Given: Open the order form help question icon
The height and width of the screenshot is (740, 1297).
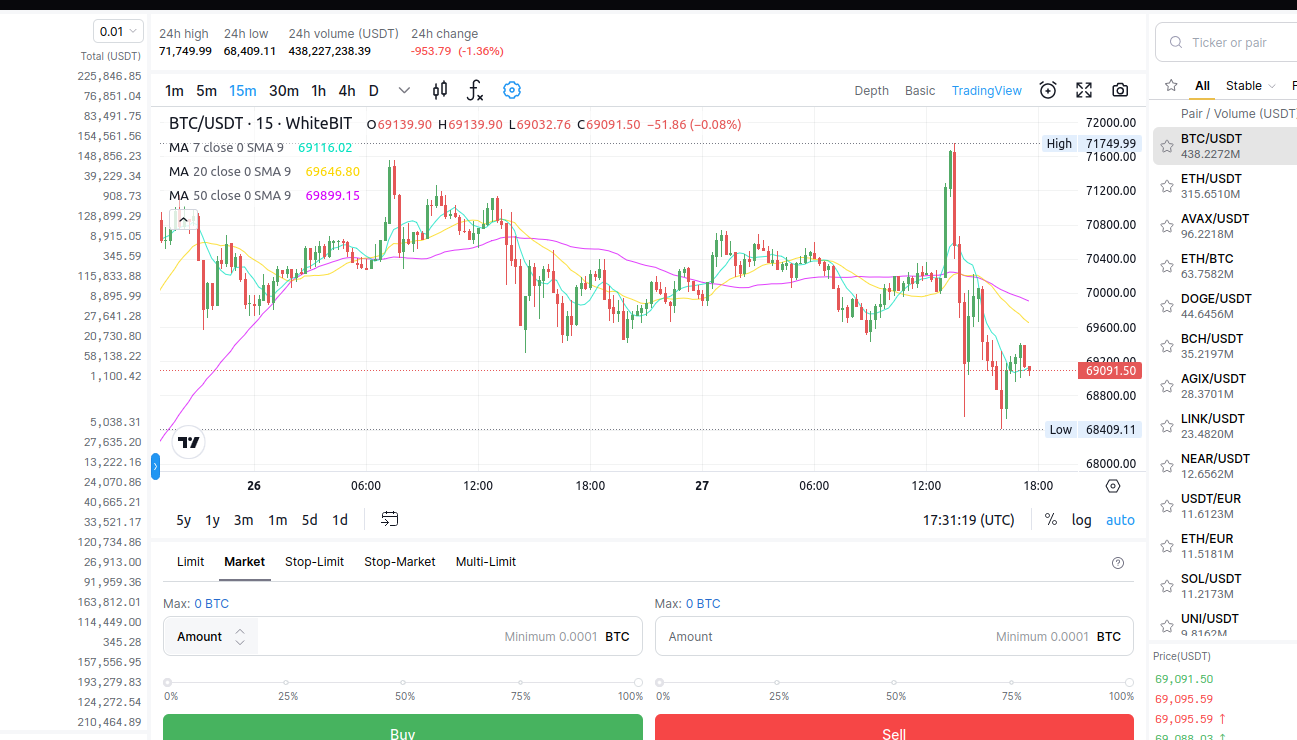Looking at the screenshot, I should click(1118, 563).
